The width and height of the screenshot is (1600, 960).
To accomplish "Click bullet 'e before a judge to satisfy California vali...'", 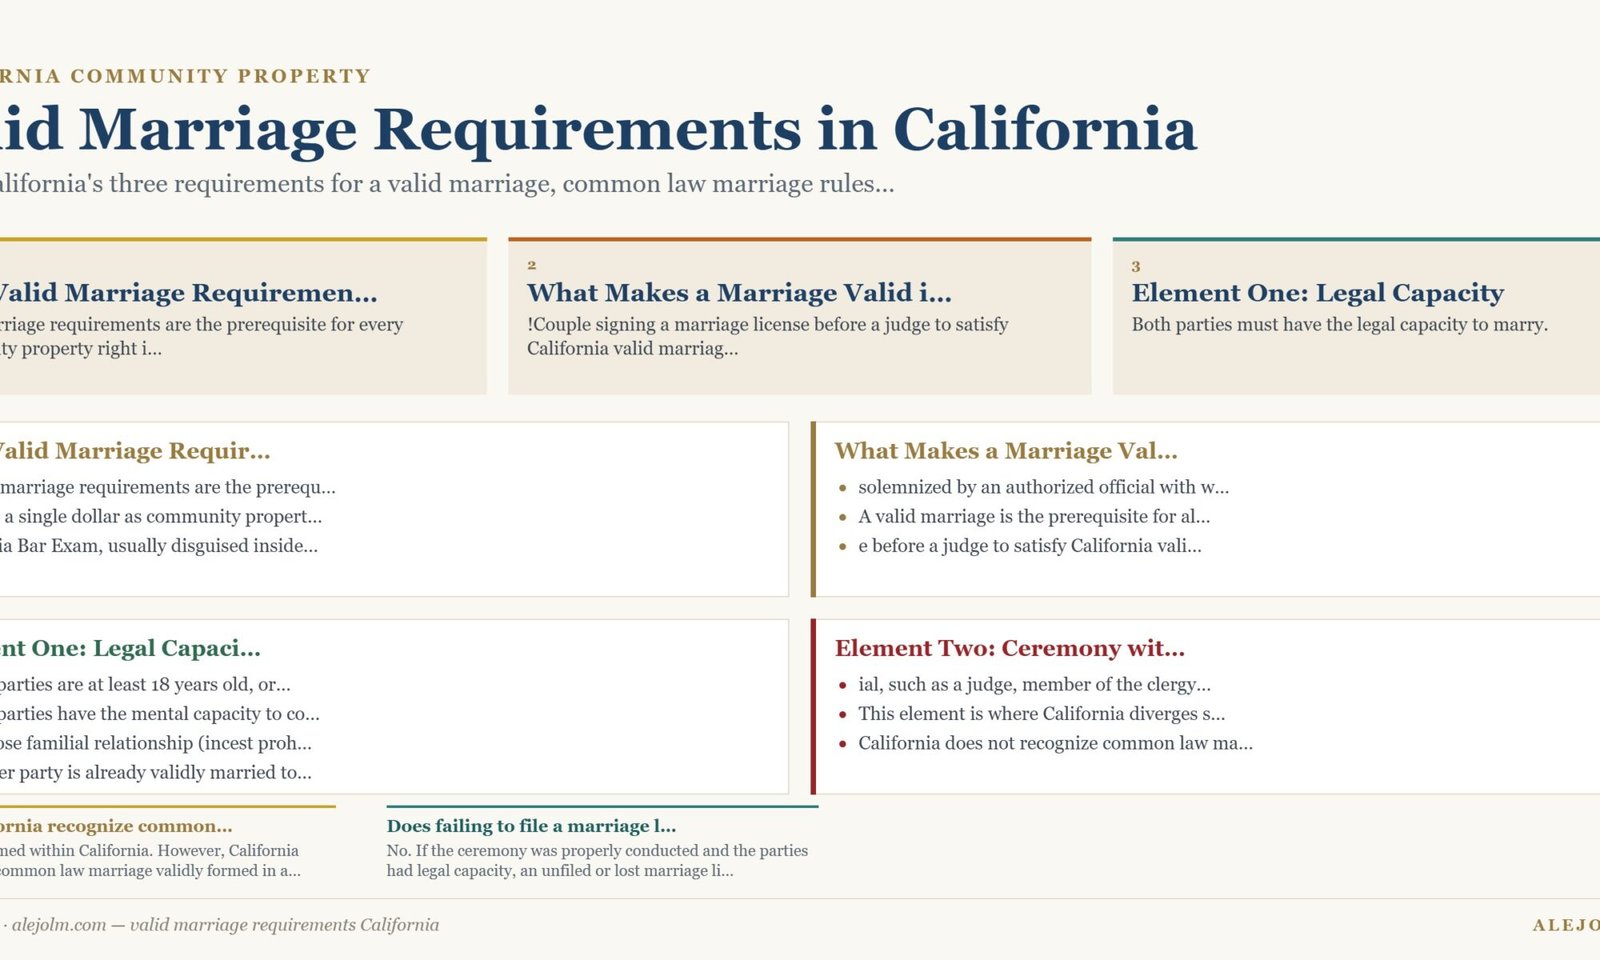I will tap(1030, 545).
